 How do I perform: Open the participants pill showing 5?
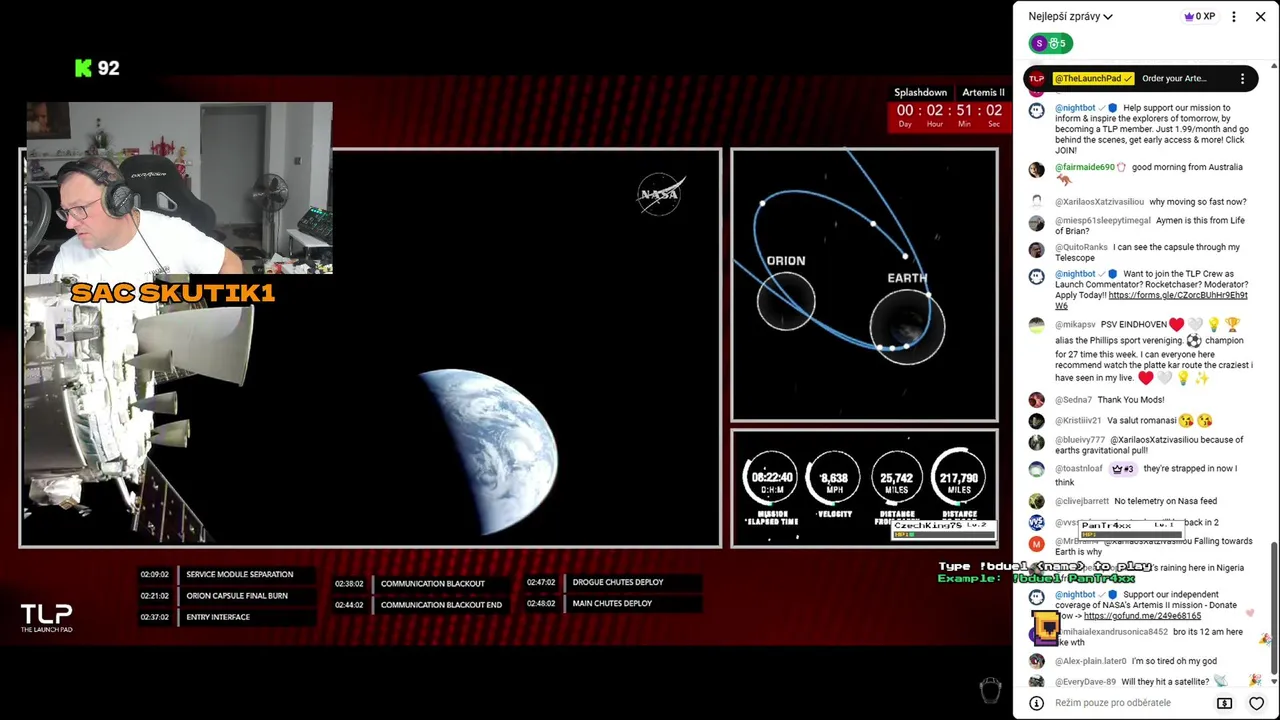pos(1051,43)
